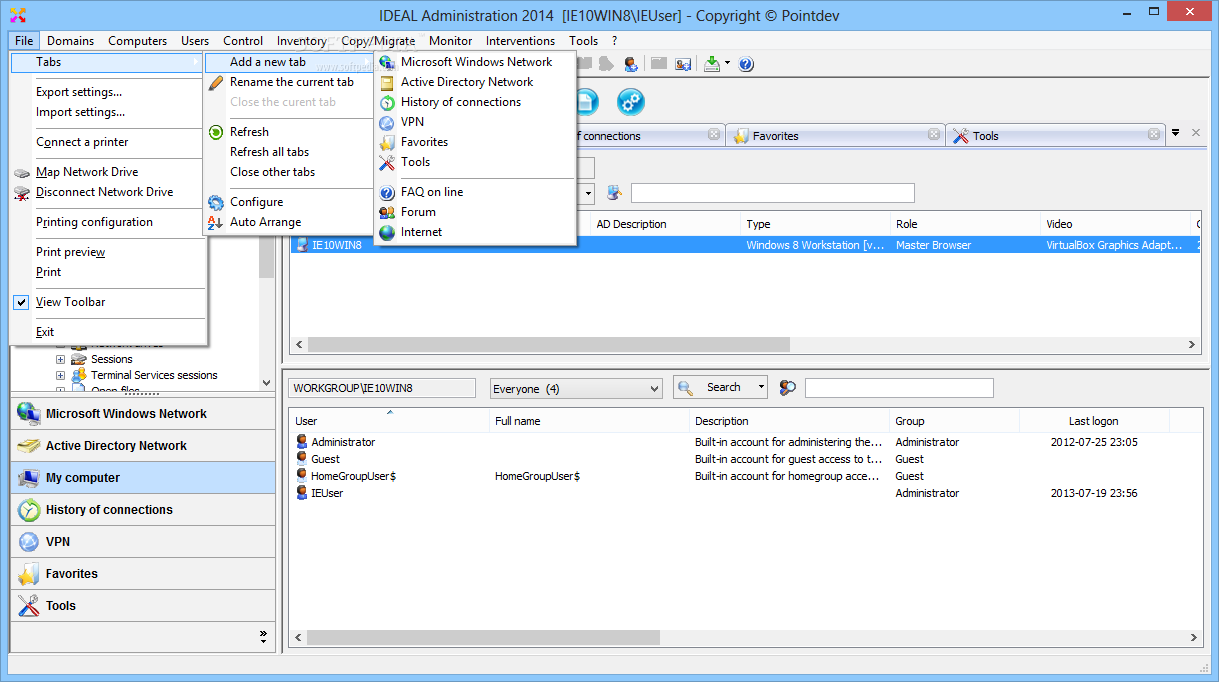Sort by the Last logon column
The height and width of the screenshot is (682, 1219).
coord(1093,421)
